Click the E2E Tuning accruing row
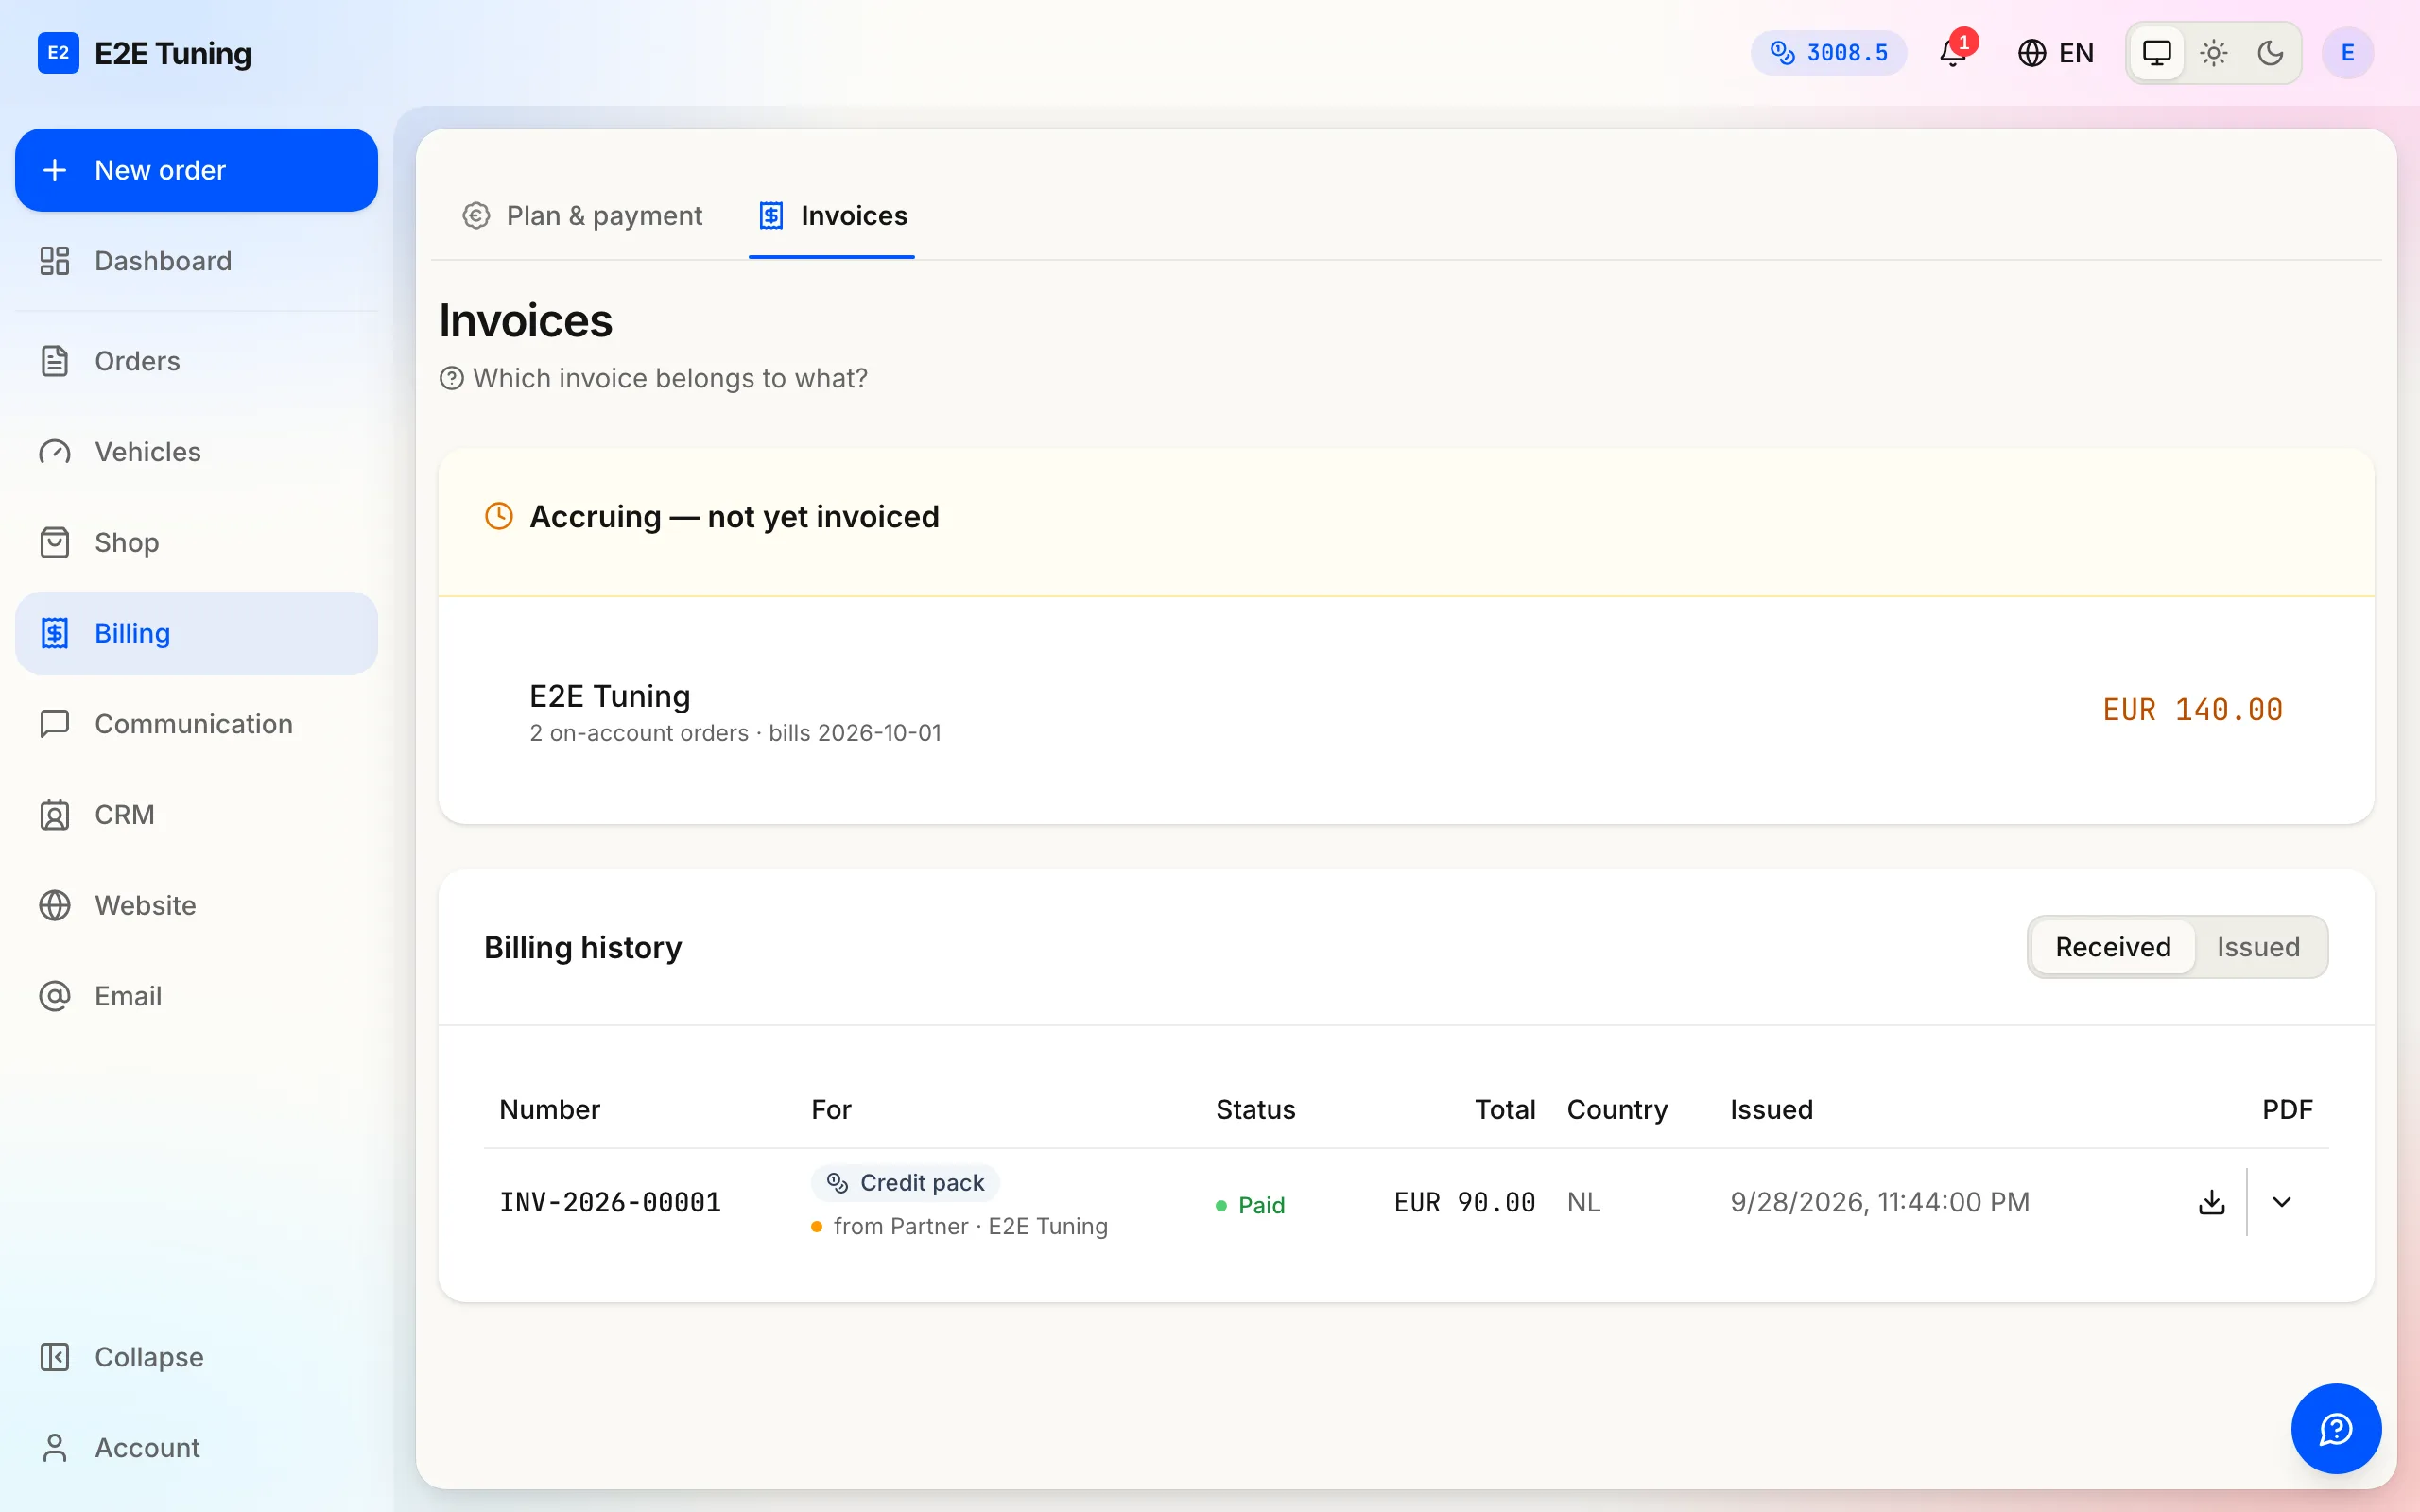The height and width of the screenshot is (1512, 2420). pos(1406,711)
